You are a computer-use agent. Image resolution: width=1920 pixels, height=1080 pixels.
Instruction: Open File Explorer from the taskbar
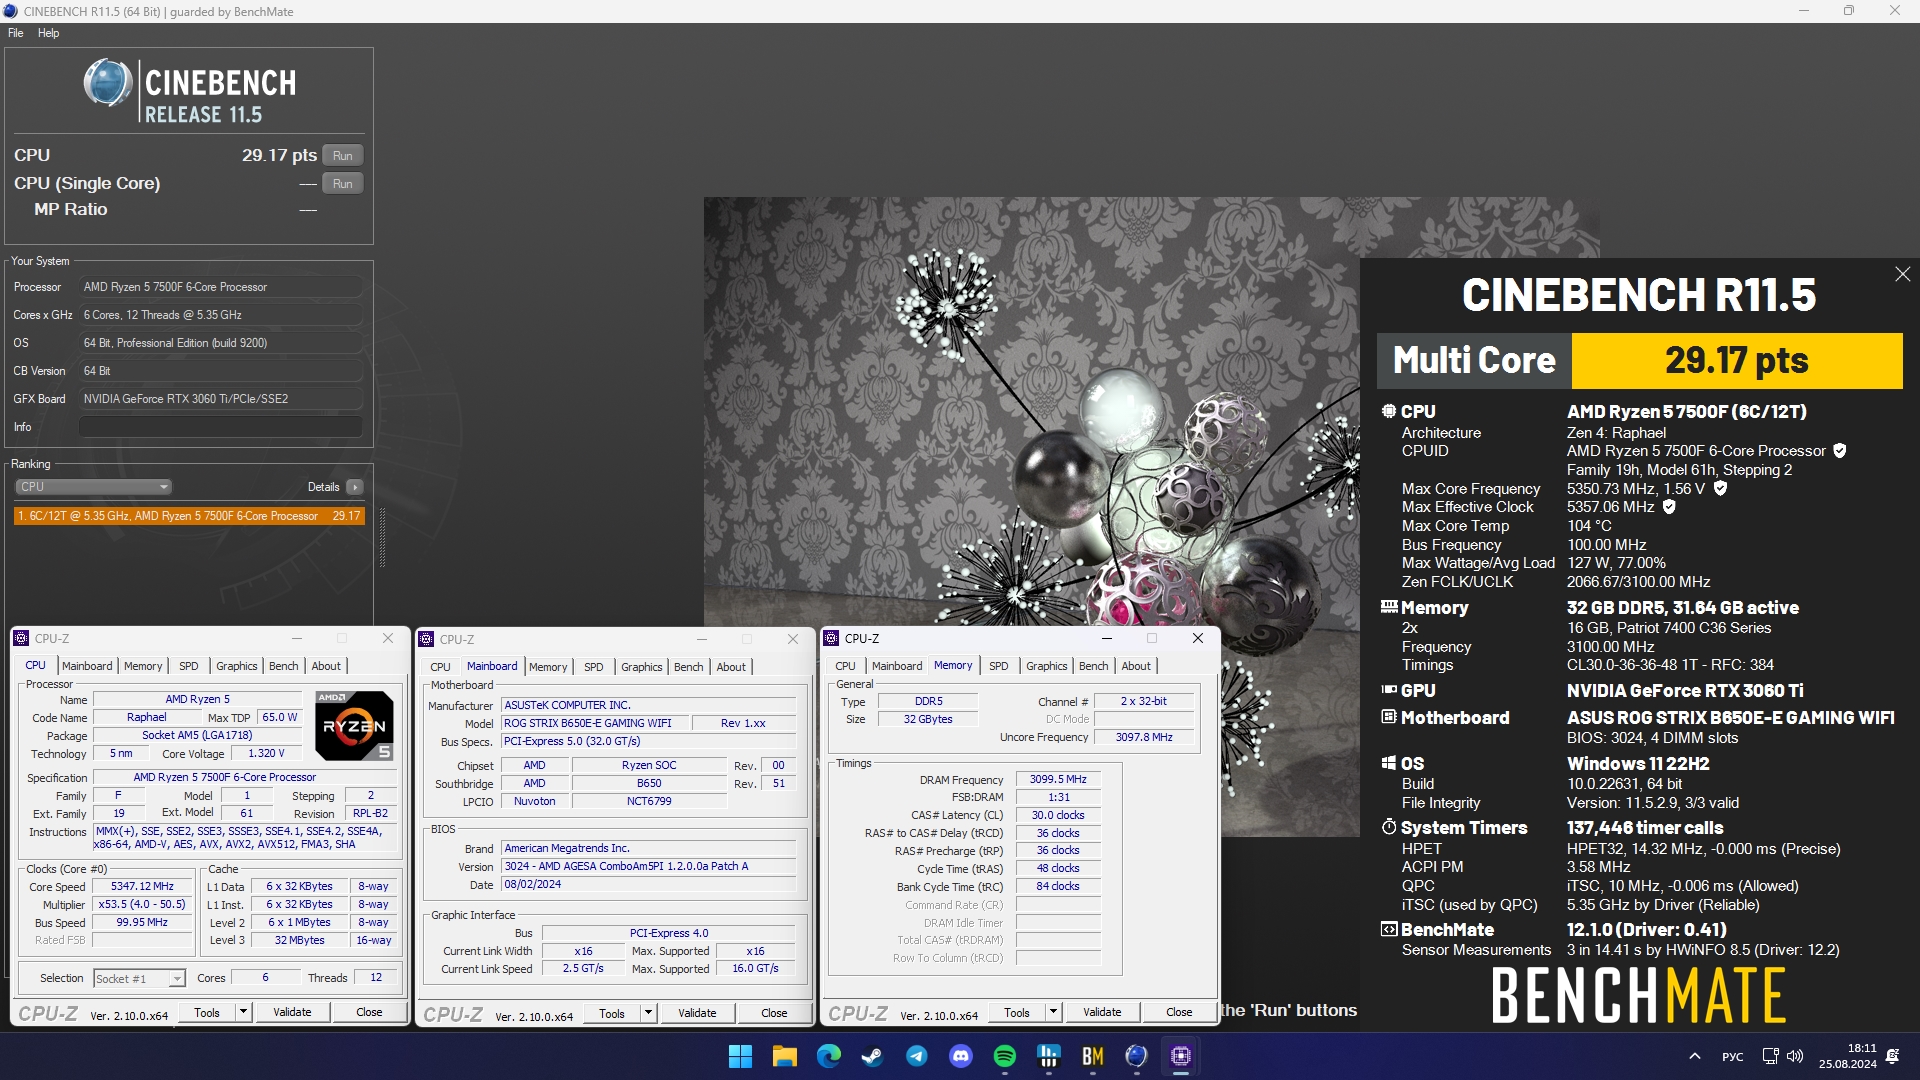click(x=784, y=1056)
